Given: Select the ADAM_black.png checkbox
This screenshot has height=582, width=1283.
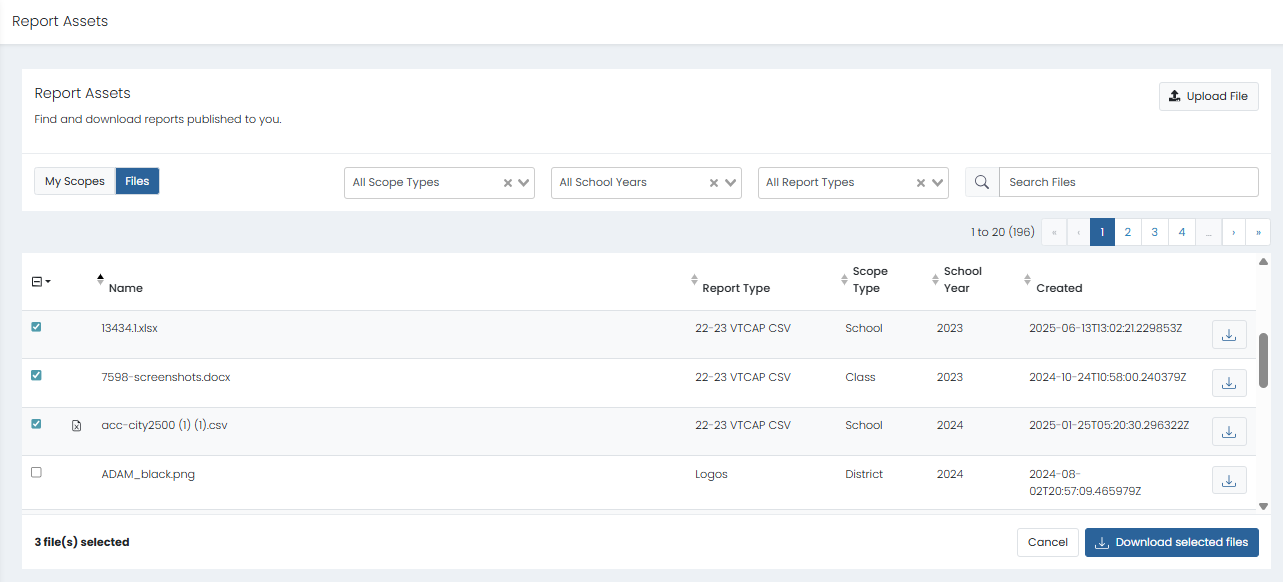Looking at the screenshot, I should click(x=37, y=472).
